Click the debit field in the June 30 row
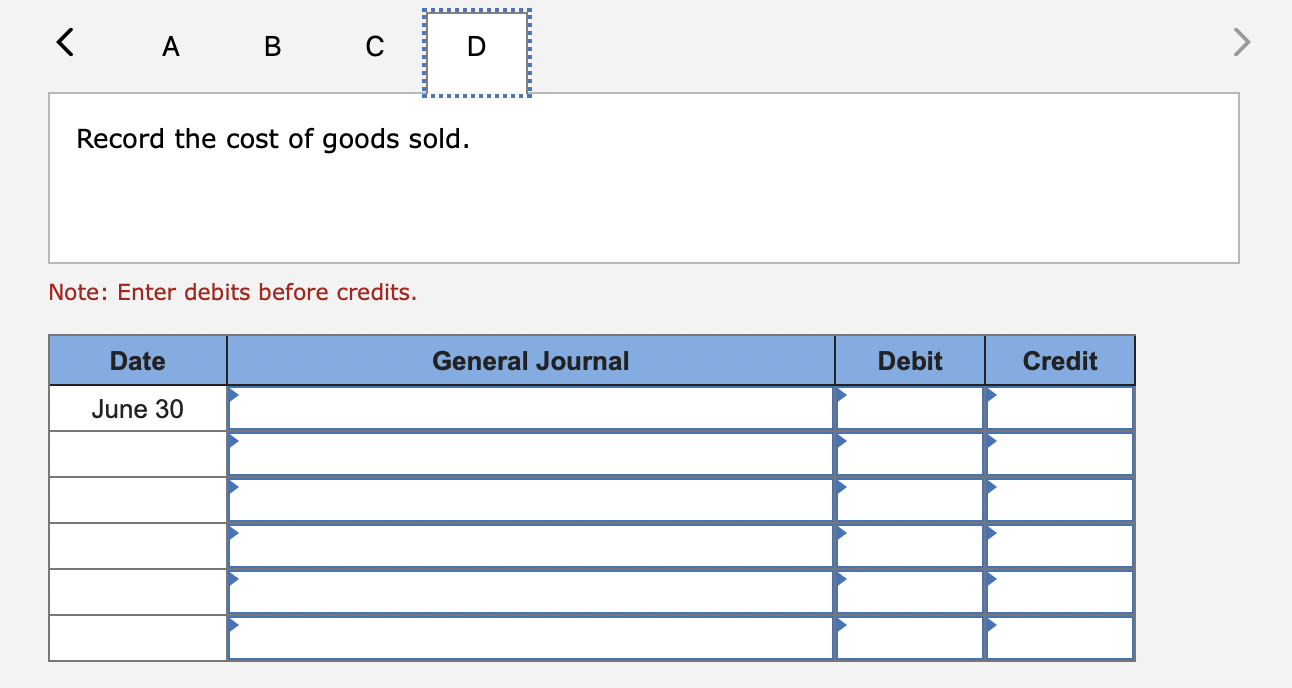1292x688 pixels. pyautogui.click(x=910, y=408)
